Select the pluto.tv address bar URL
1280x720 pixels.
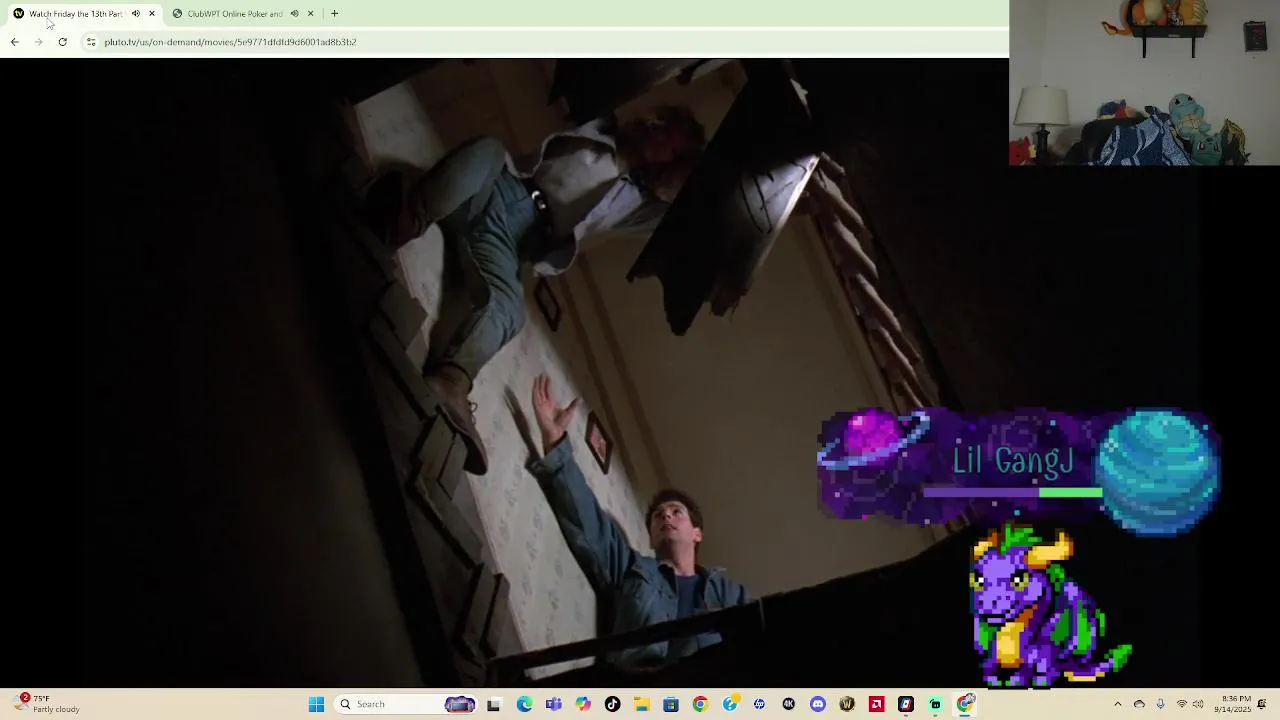[x=230, y=42]
